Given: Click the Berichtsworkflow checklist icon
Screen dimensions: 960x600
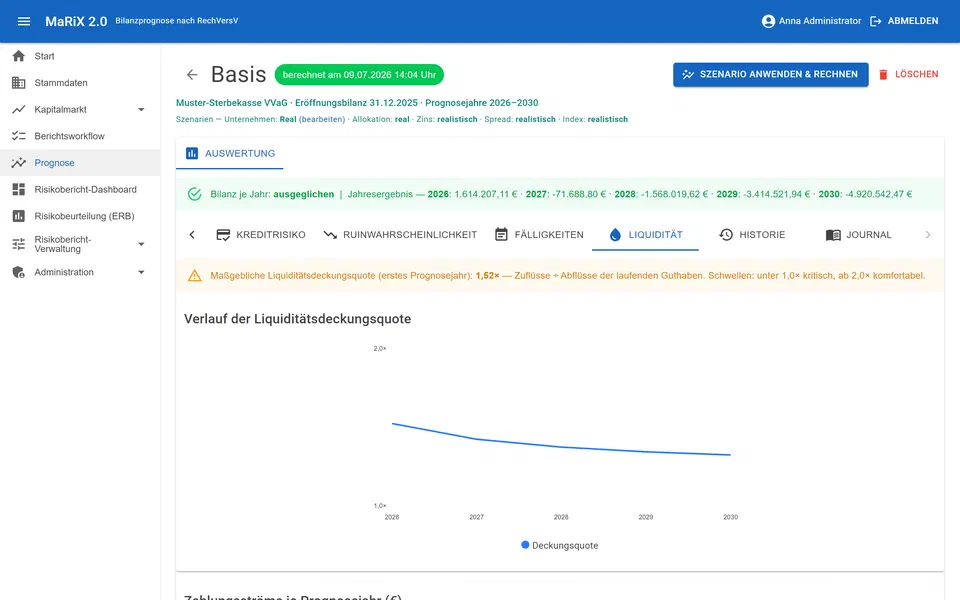Looking at the screenshot, I should tap(19, 136).
